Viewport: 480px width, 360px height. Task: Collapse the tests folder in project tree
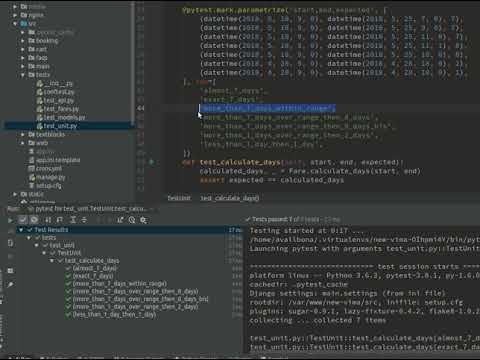coord(23,75)
